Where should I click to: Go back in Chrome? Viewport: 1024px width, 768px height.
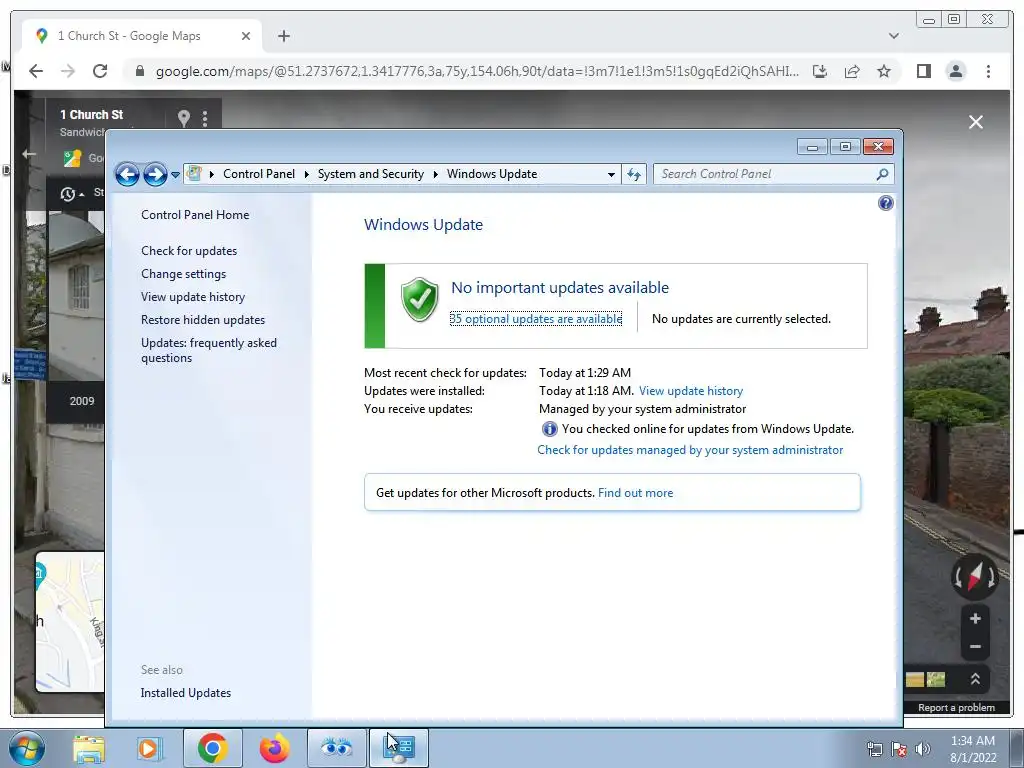(x=36, y=71)
